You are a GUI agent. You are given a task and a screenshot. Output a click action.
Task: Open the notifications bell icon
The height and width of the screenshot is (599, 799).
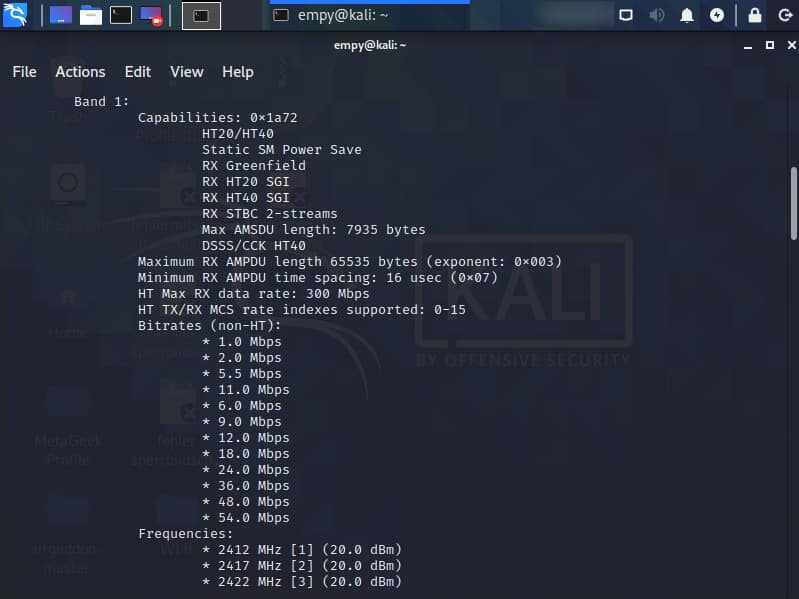[x=687, y=15]
